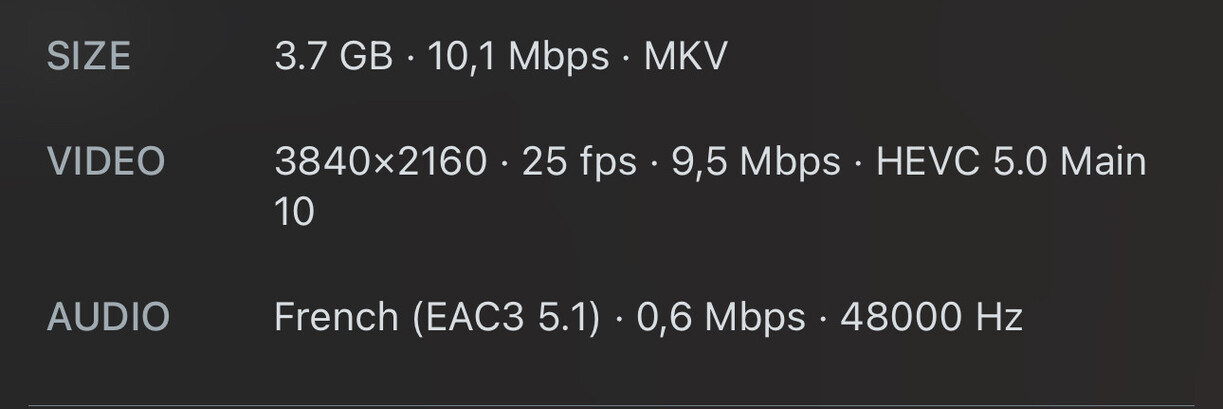
Task: Select the 25 fps frame rate
Action: pyautogui.click(x=579, y=162)
